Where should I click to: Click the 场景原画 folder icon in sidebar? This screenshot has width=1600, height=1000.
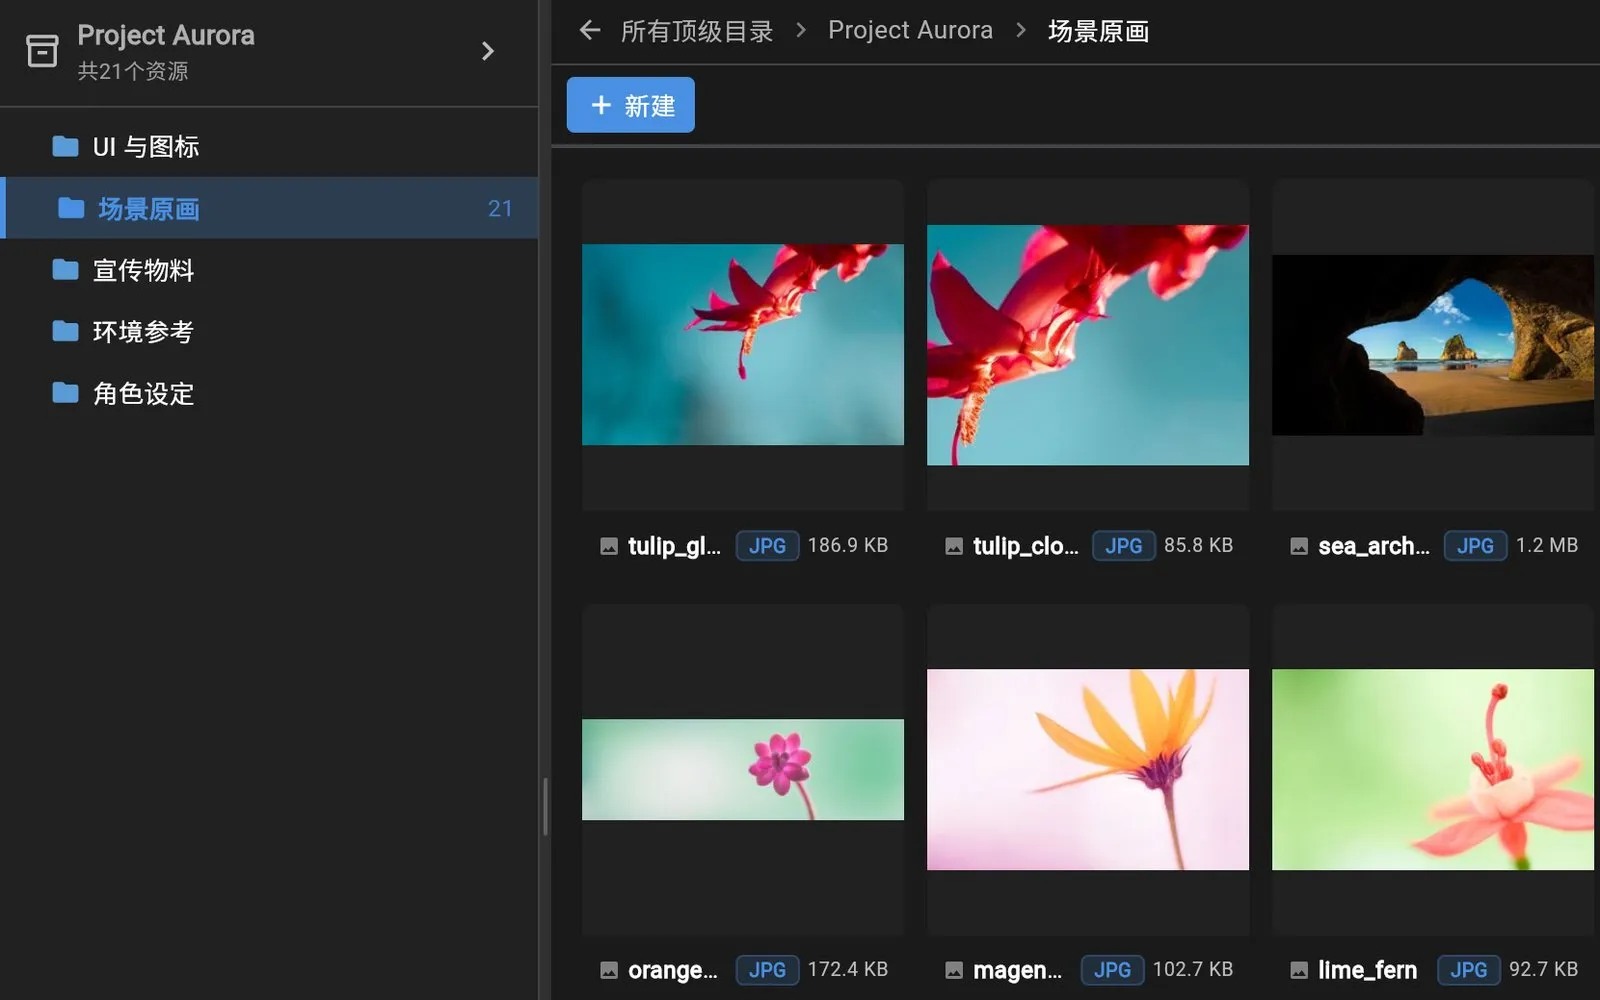(71, 208)
